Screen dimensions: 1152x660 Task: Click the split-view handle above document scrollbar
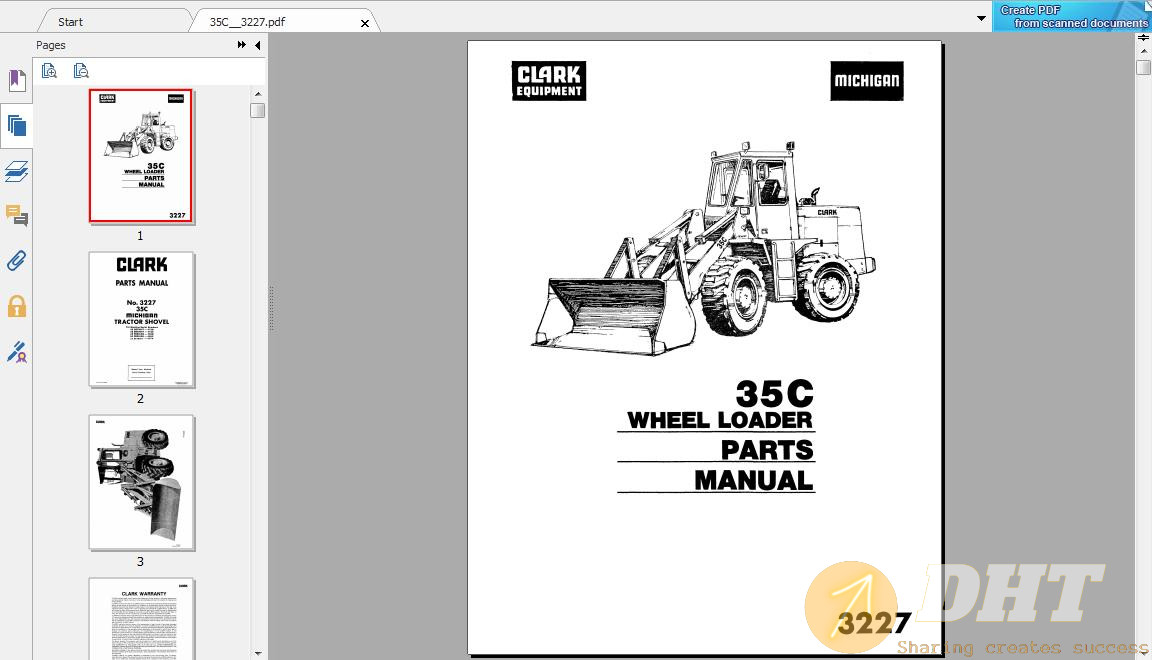(1143, 38)
